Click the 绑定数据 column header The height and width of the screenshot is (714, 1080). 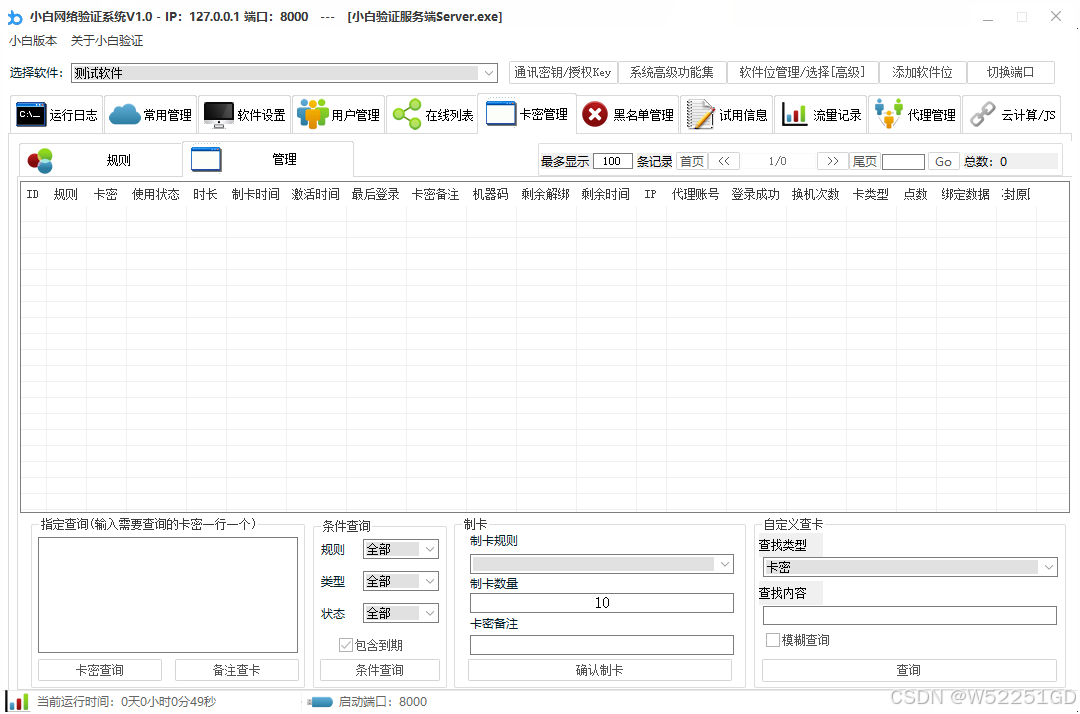966,194
